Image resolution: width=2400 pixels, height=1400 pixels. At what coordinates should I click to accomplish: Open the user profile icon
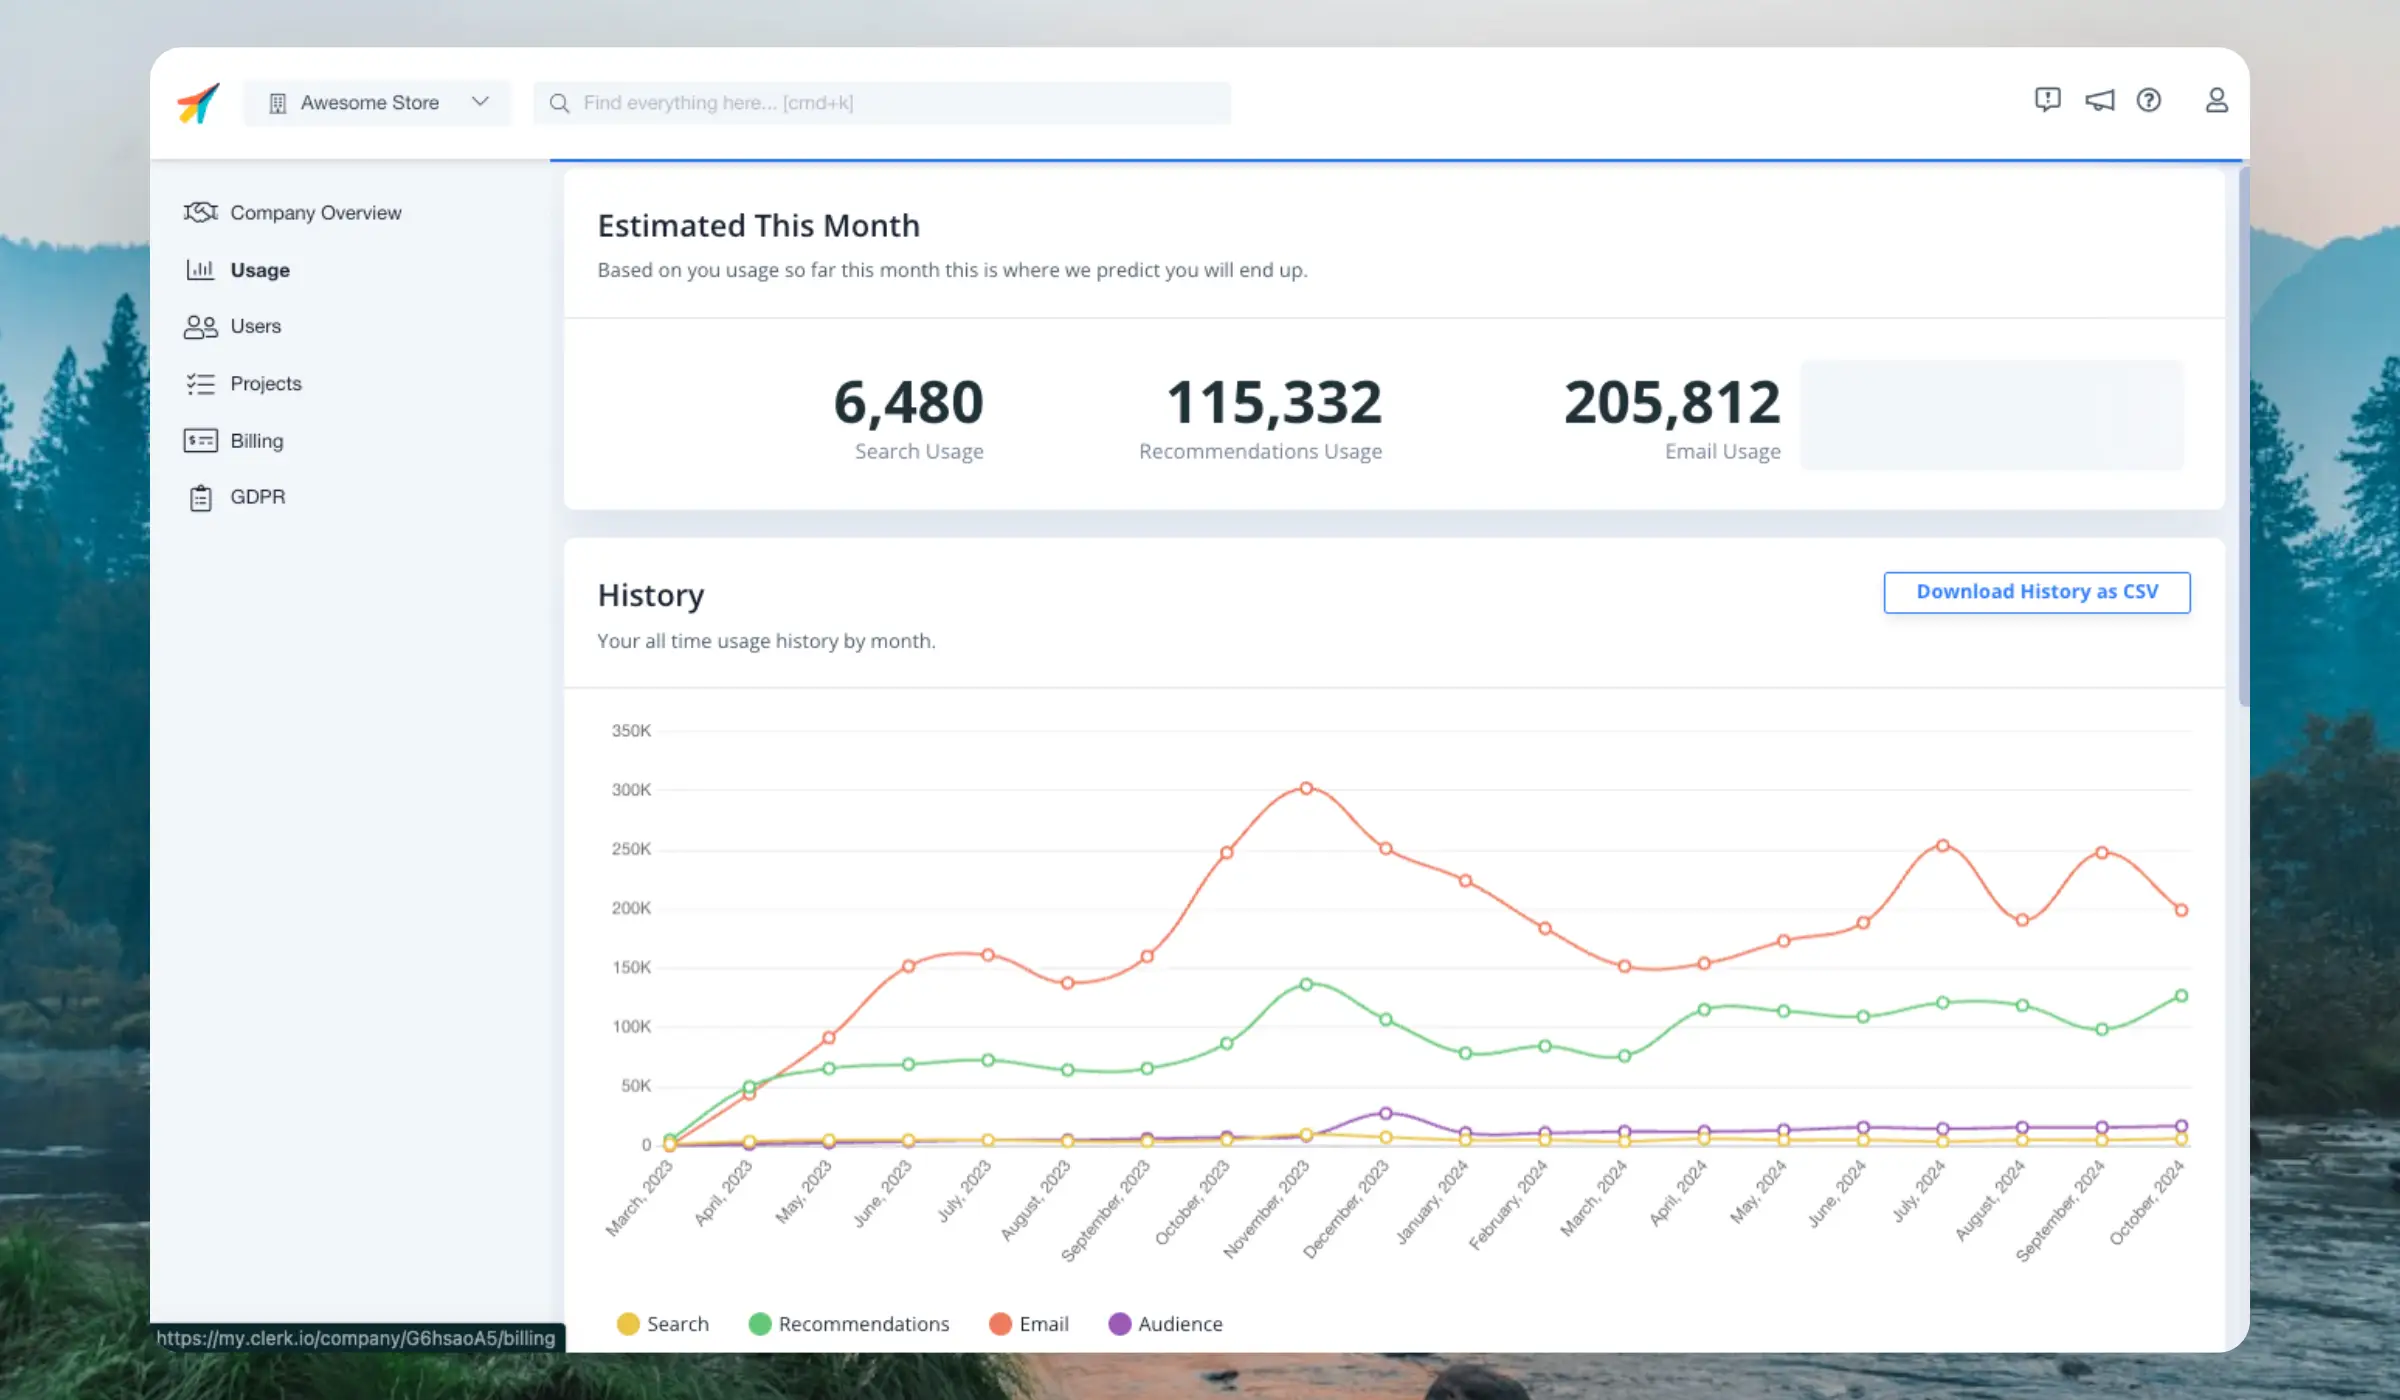point(2216,100)
